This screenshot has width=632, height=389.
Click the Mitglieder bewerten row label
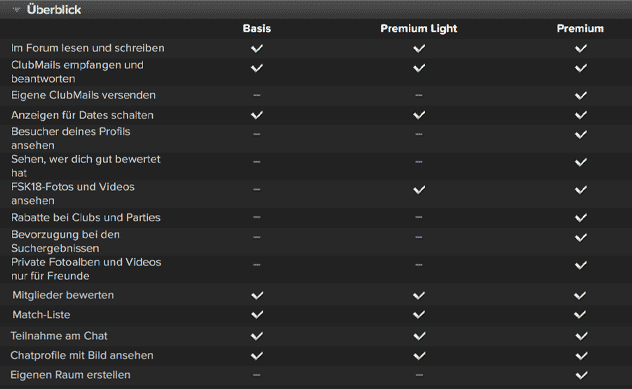63,295
